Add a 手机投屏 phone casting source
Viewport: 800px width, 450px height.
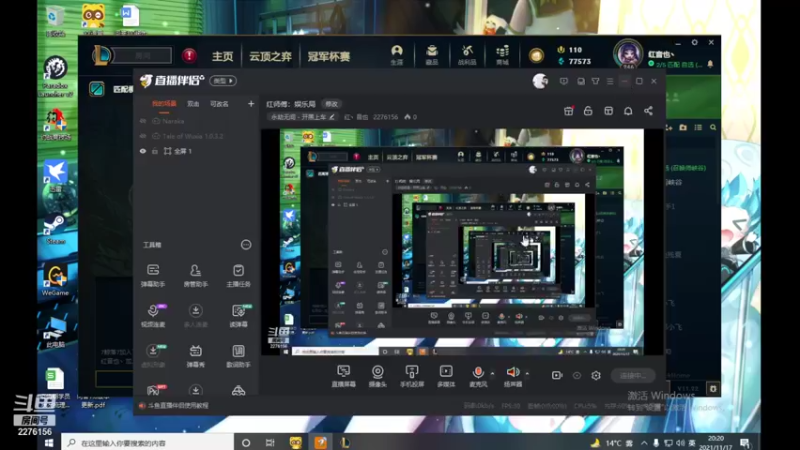pos(412,377)
